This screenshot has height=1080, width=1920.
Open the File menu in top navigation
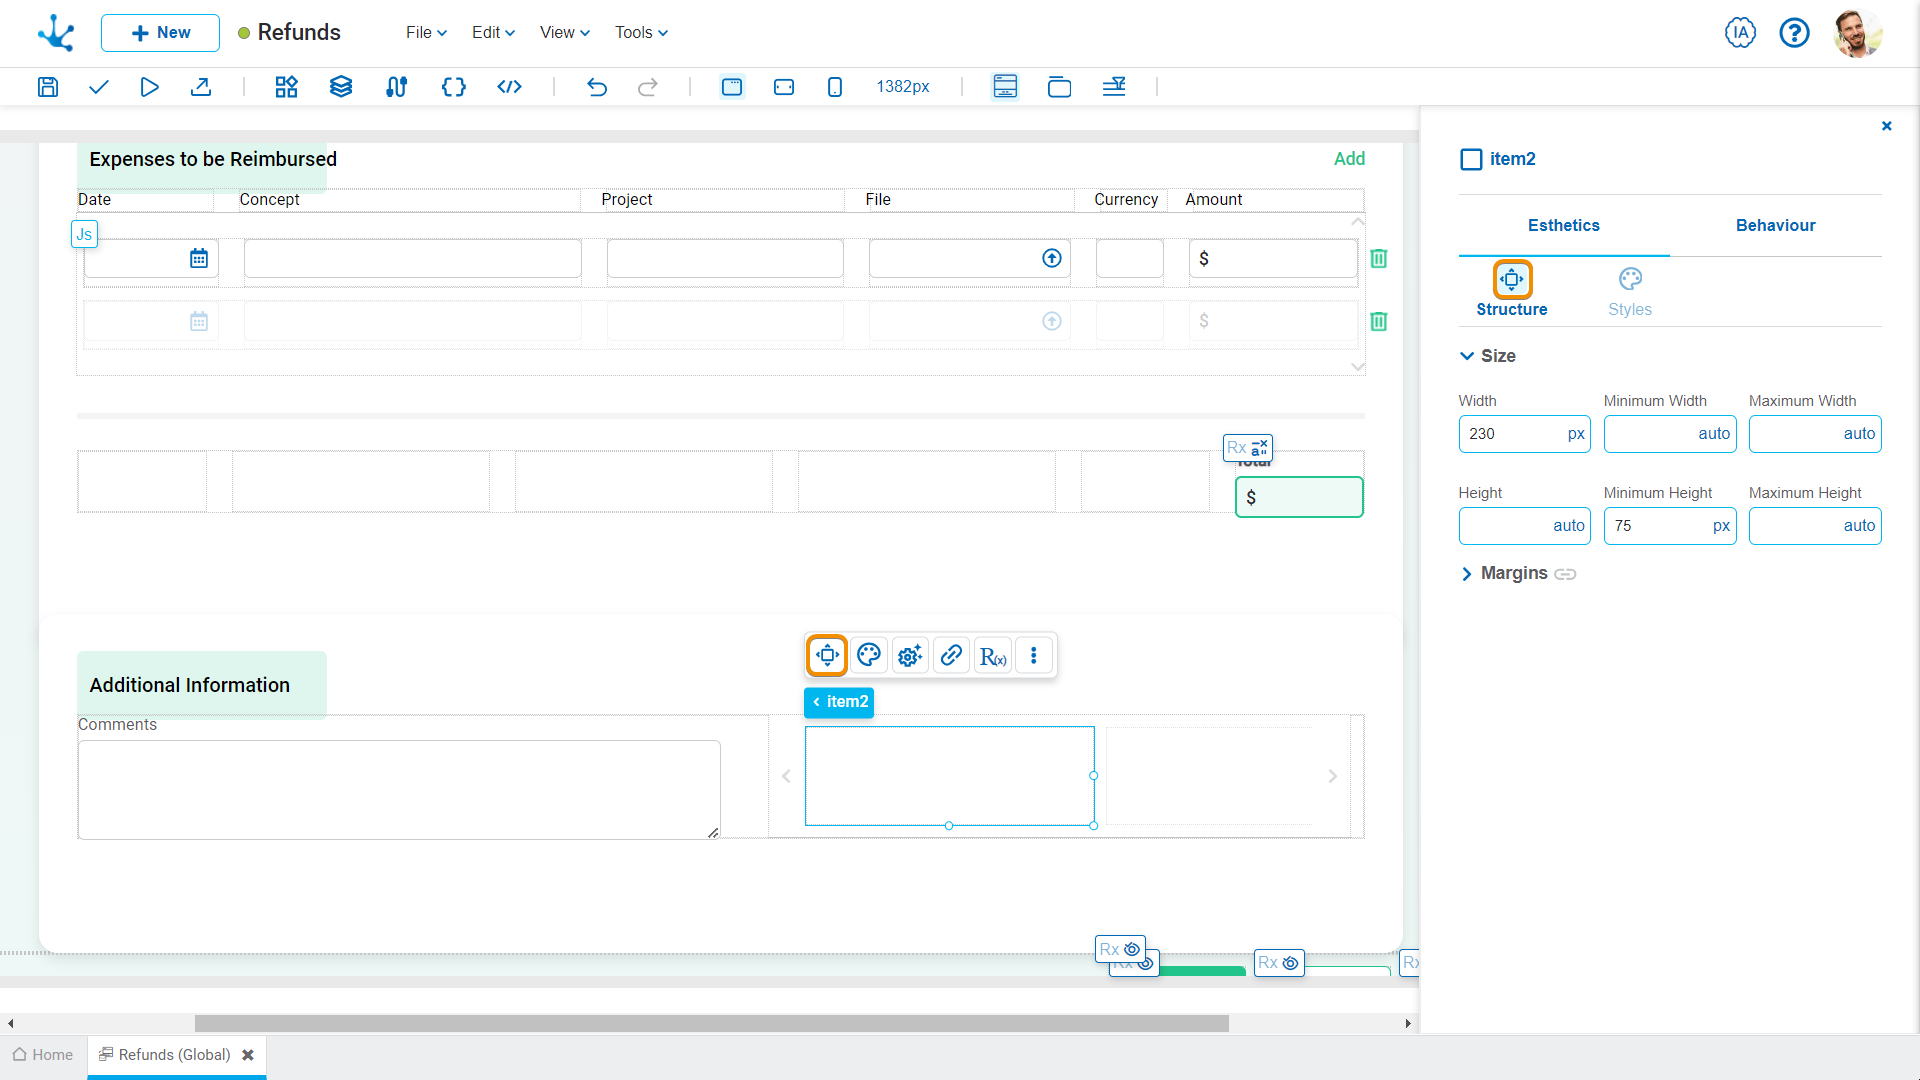point(418,33)
